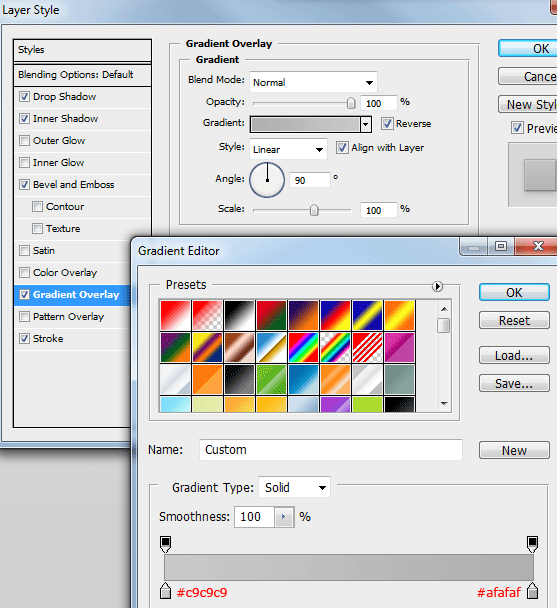Click OK in the Gradient Editor
Viewport: 557px width, 608px height.
514,292
